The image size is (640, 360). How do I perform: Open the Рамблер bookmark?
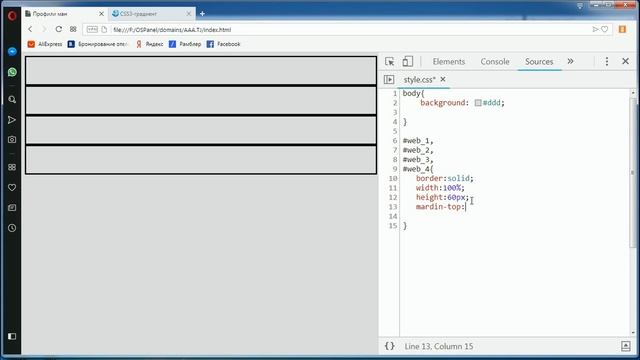(x=185, y=44)
